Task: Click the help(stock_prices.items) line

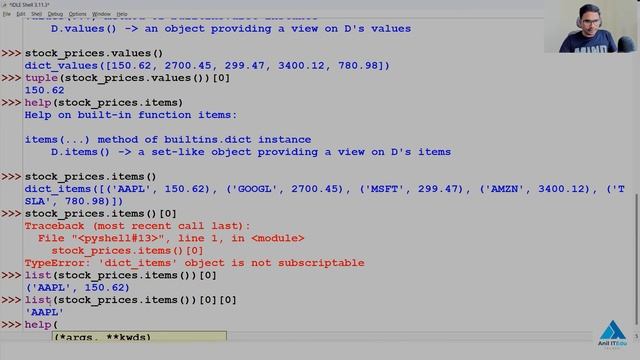Action: [x=104, y=103]
